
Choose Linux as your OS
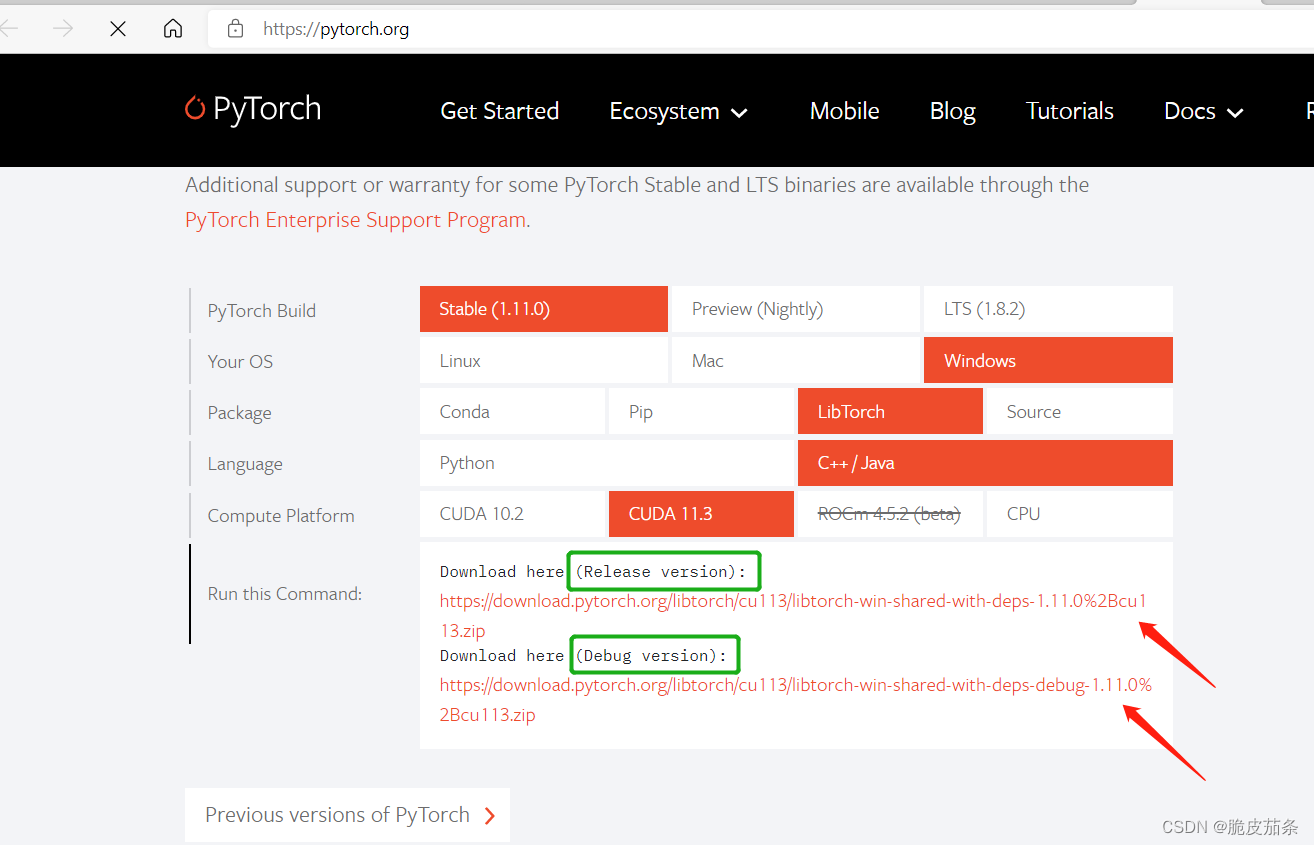pos(544,361)
